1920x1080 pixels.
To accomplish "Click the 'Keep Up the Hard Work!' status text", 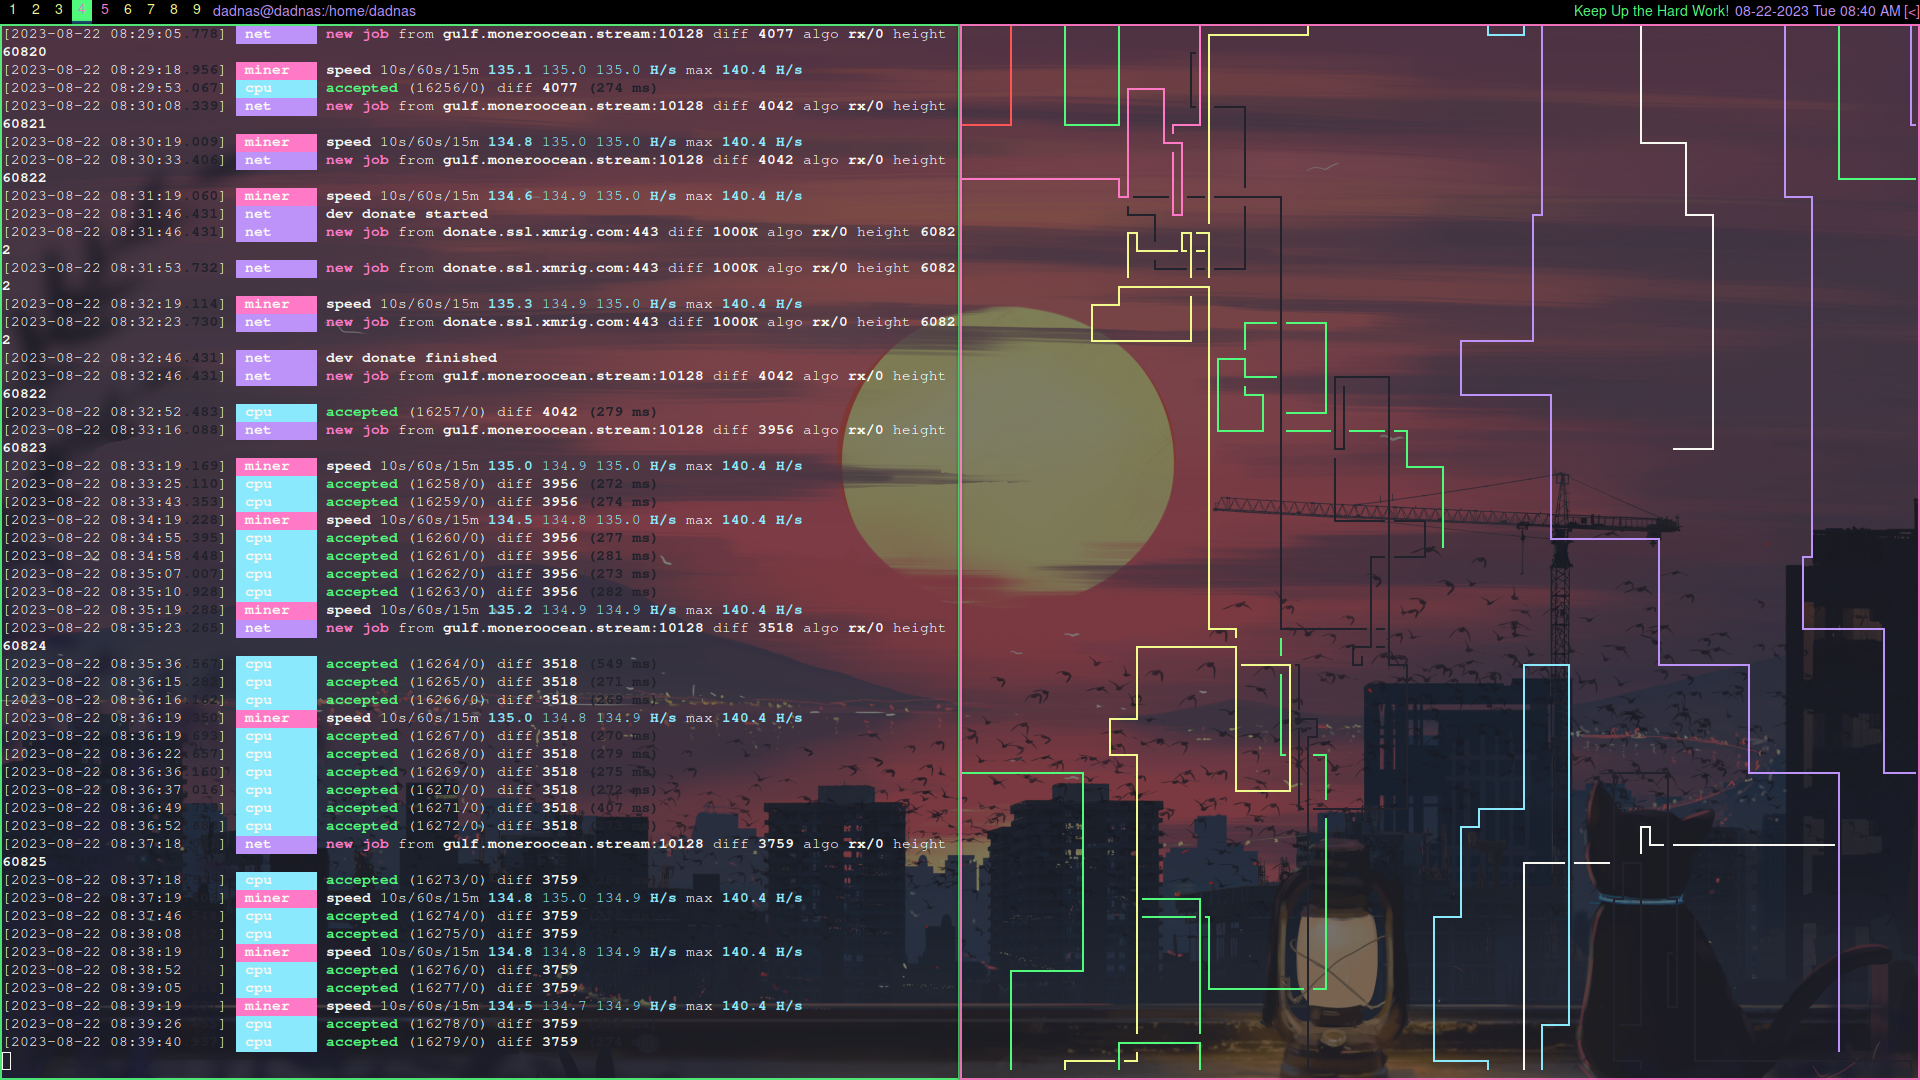I will coord(1651,11).
